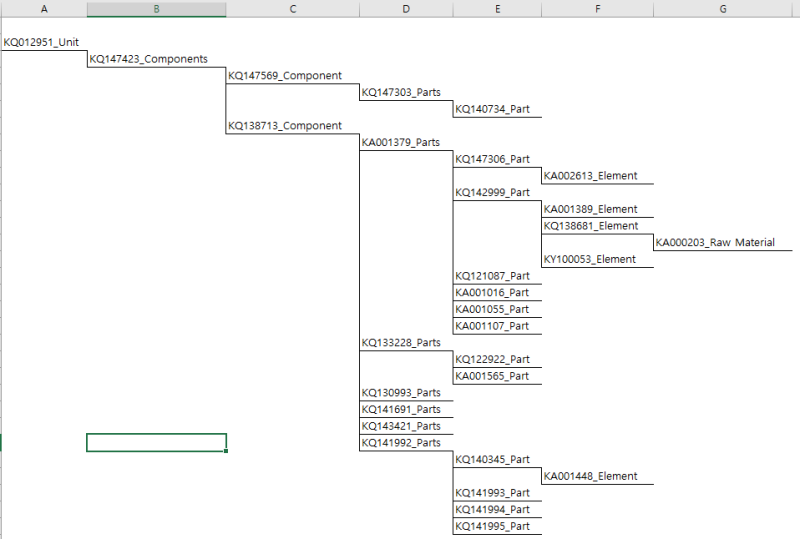Select column E header
Viewport: 800px width, 539px height.
pos(497,9)
